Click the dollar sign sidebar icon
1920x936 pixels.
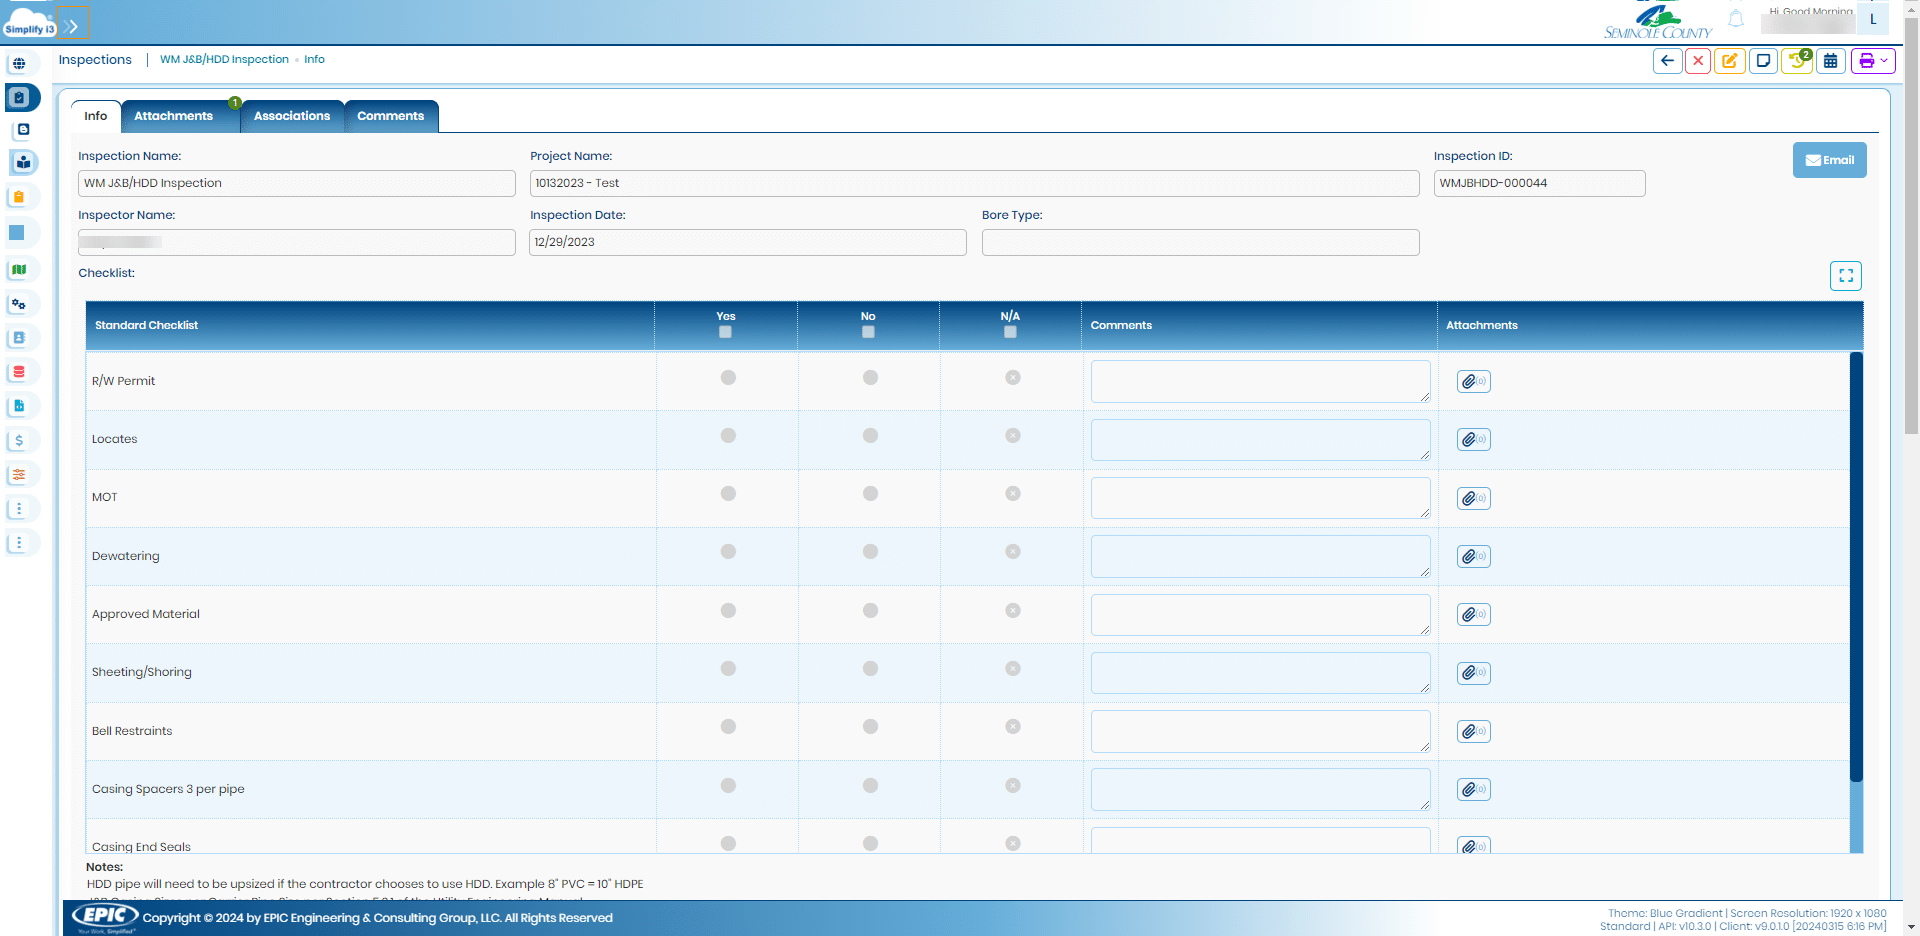click(19, 440)
